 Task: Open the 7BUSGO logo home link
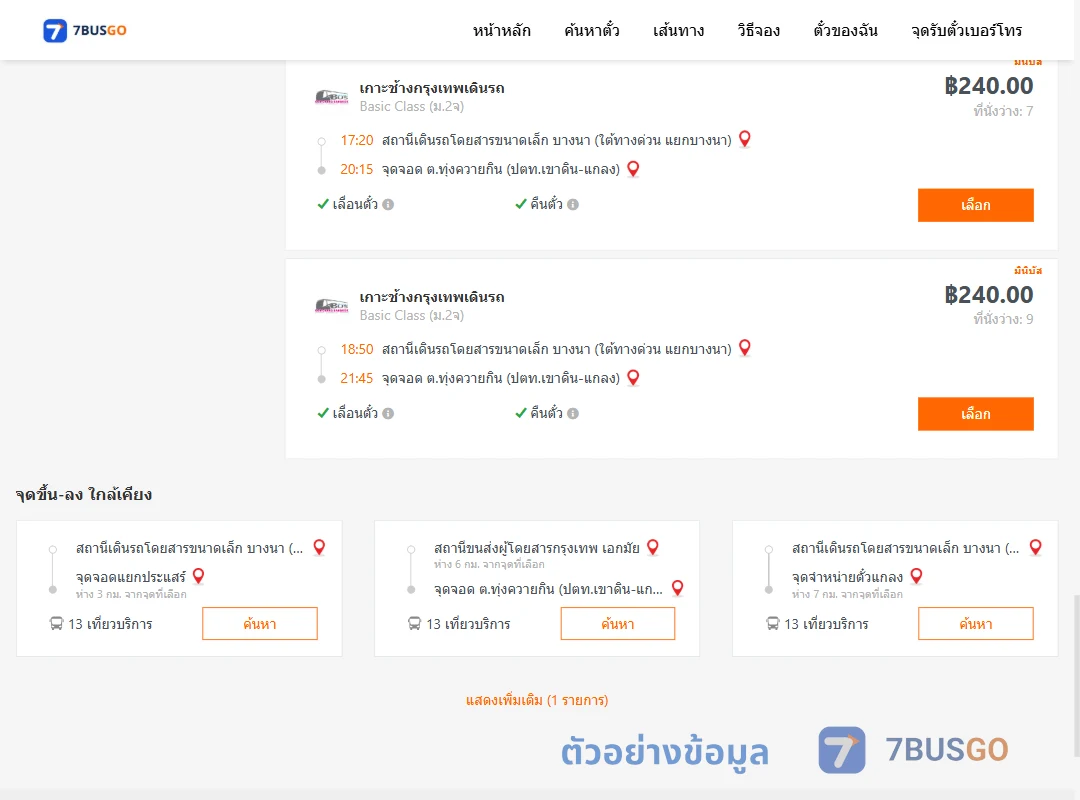(x=85, y=30)
